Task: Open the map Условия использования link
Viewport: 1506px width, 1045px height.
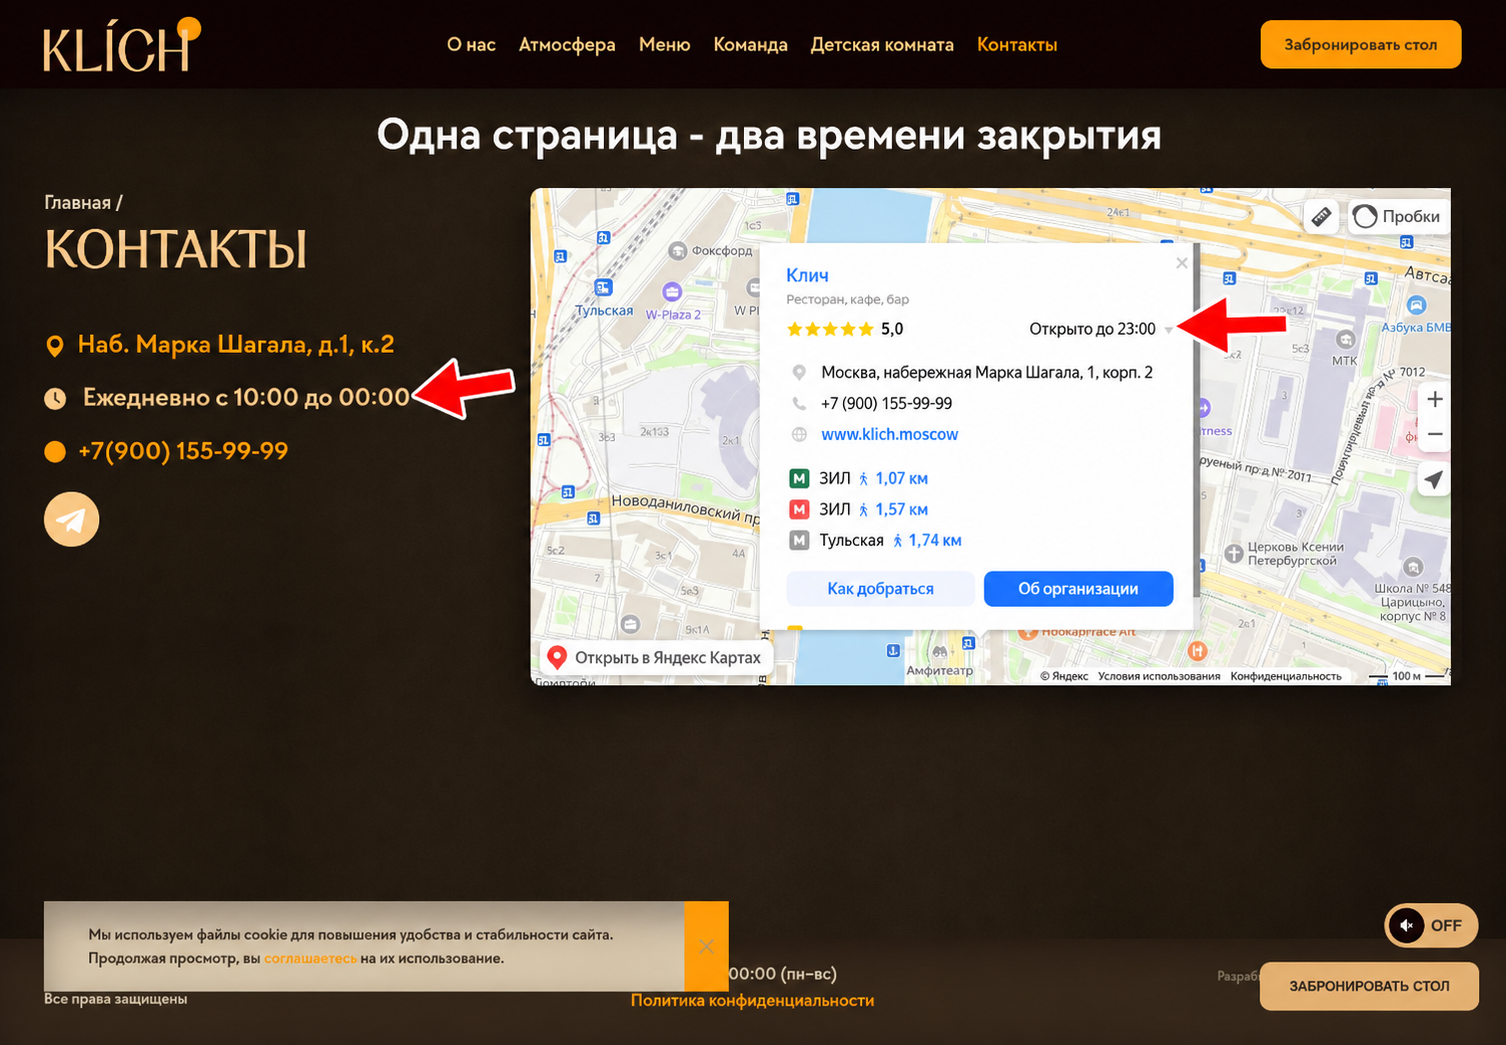Action: coord(1159,677)
